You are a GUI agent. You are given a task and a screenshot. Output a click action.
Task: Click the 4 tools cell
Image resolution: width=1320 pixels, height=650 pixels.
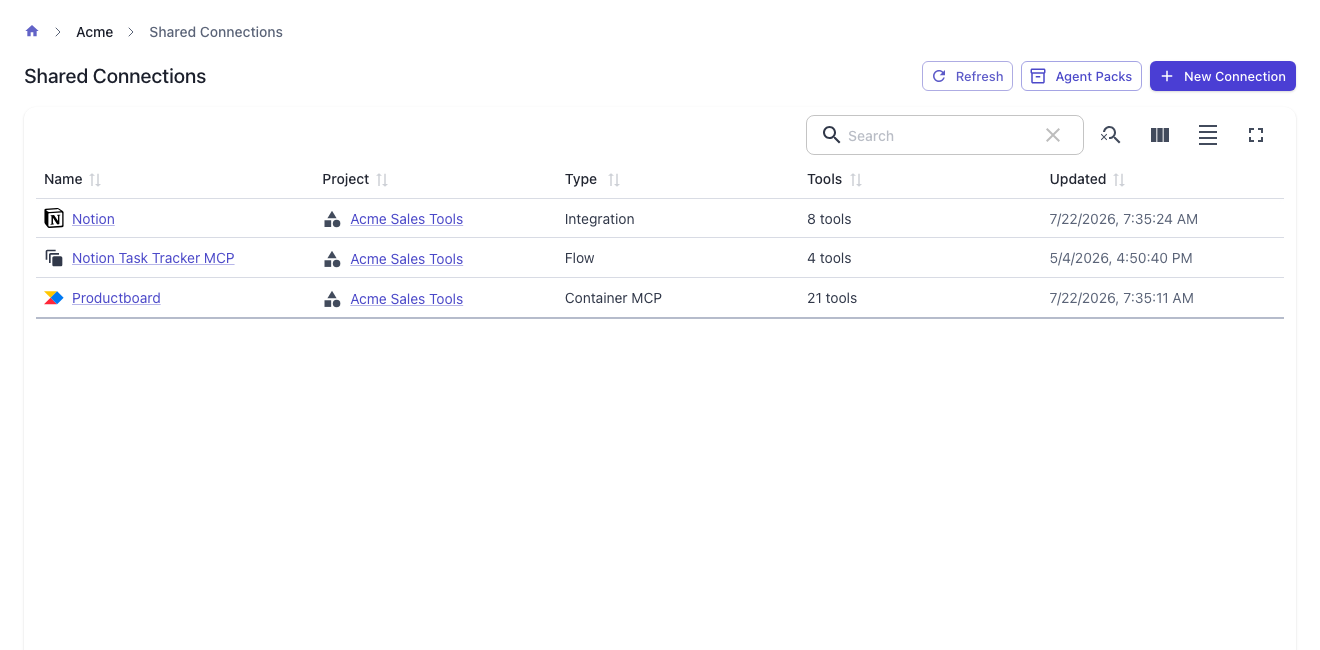tap(829, 258)
